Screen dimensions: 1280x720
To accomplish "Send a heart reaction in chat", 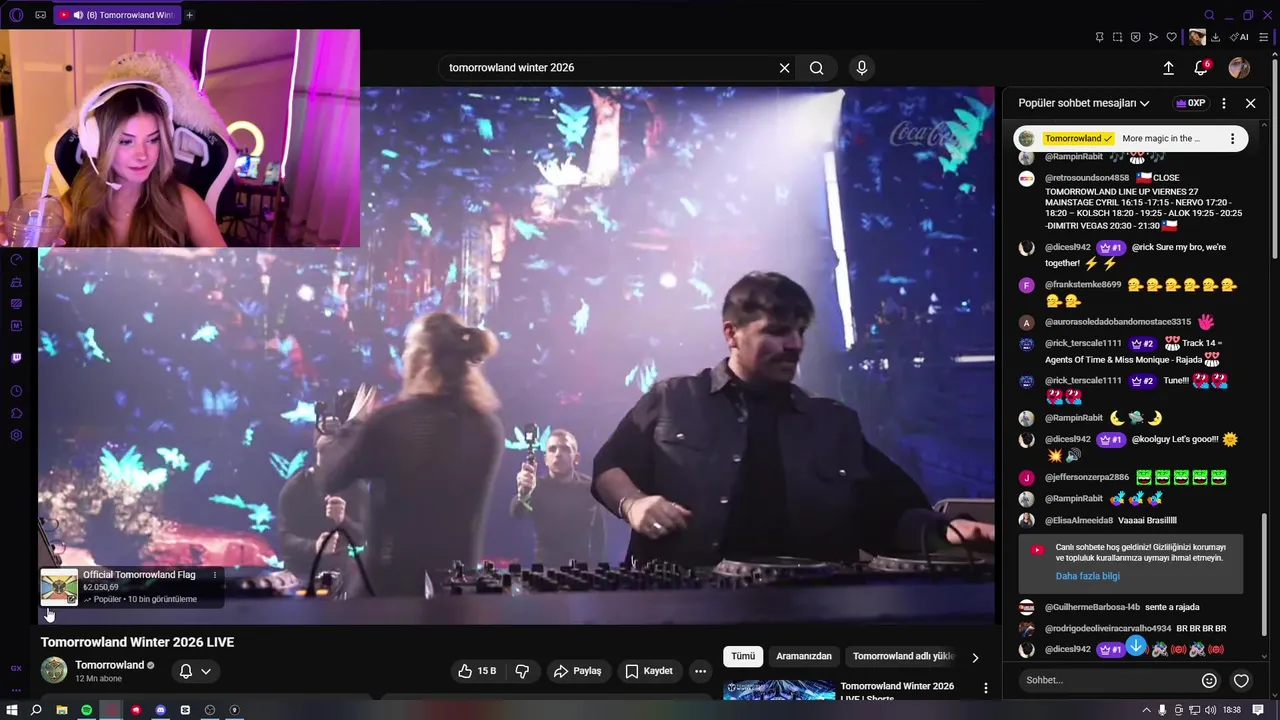I will tap(1241, 680).
